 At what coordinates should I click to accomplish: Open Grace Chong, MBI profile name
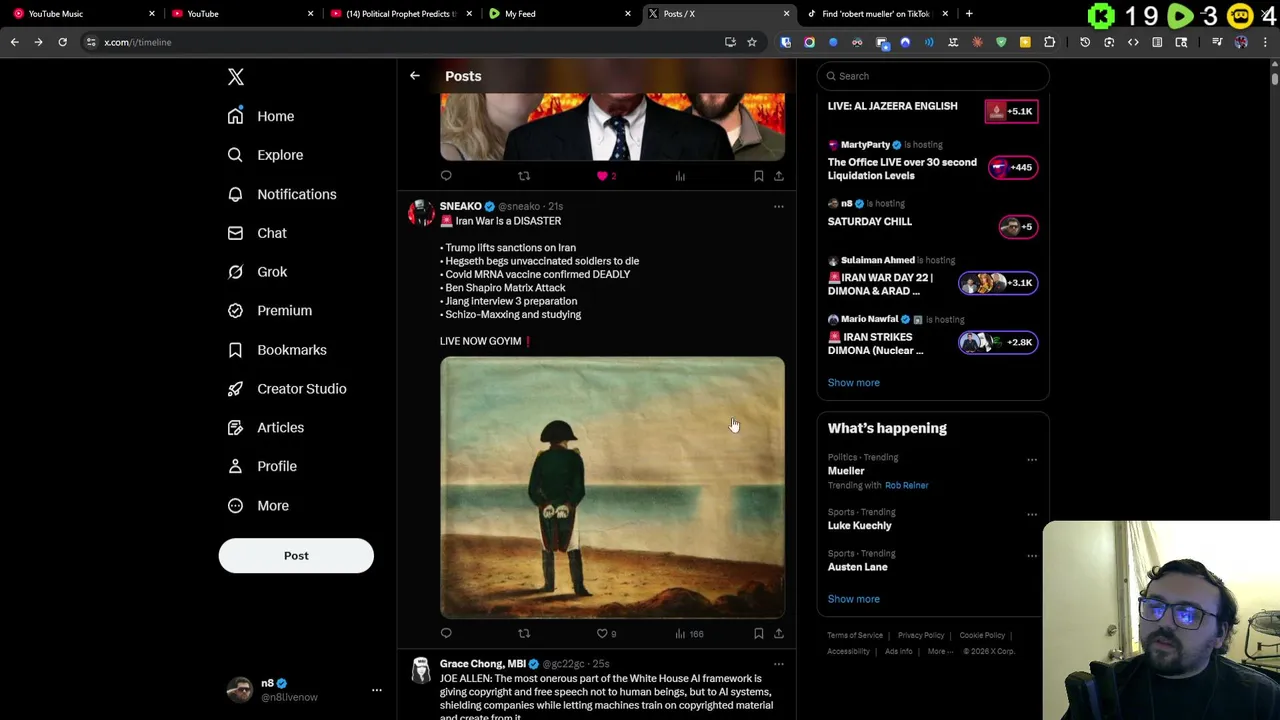482,664
